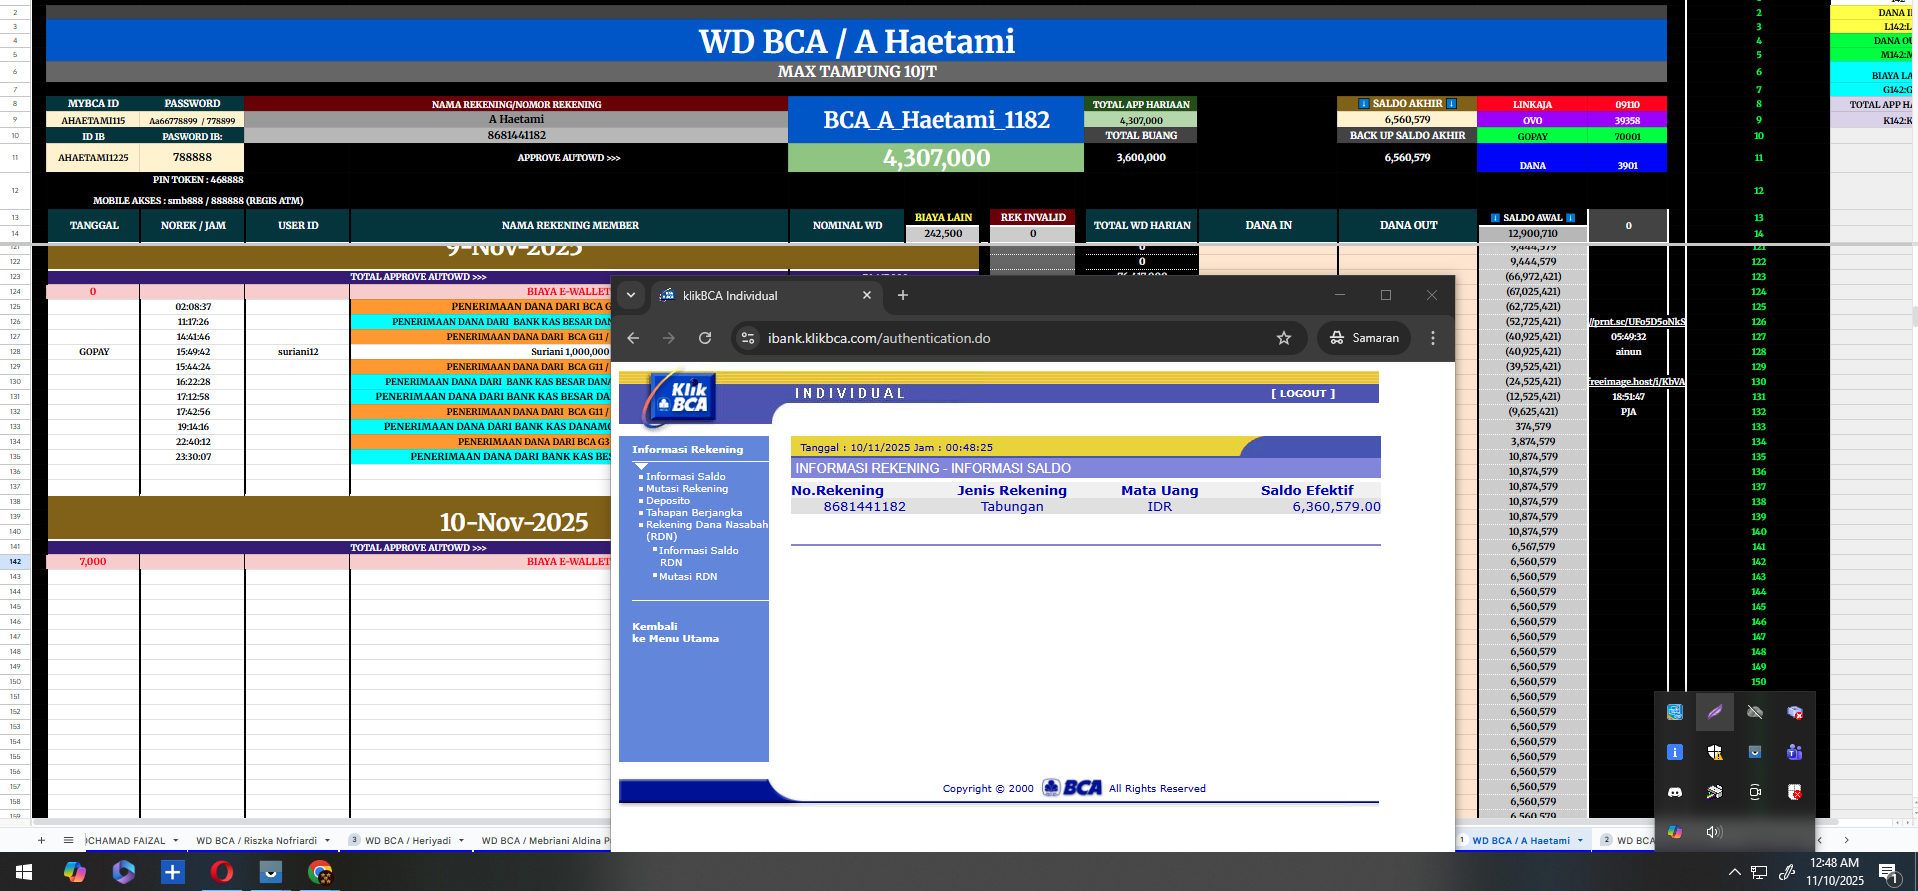Open dropdown on CHAMAD FAIZAL sheet tab
This screenshot has width=1918, height=891.
click(x=175, y=841)
